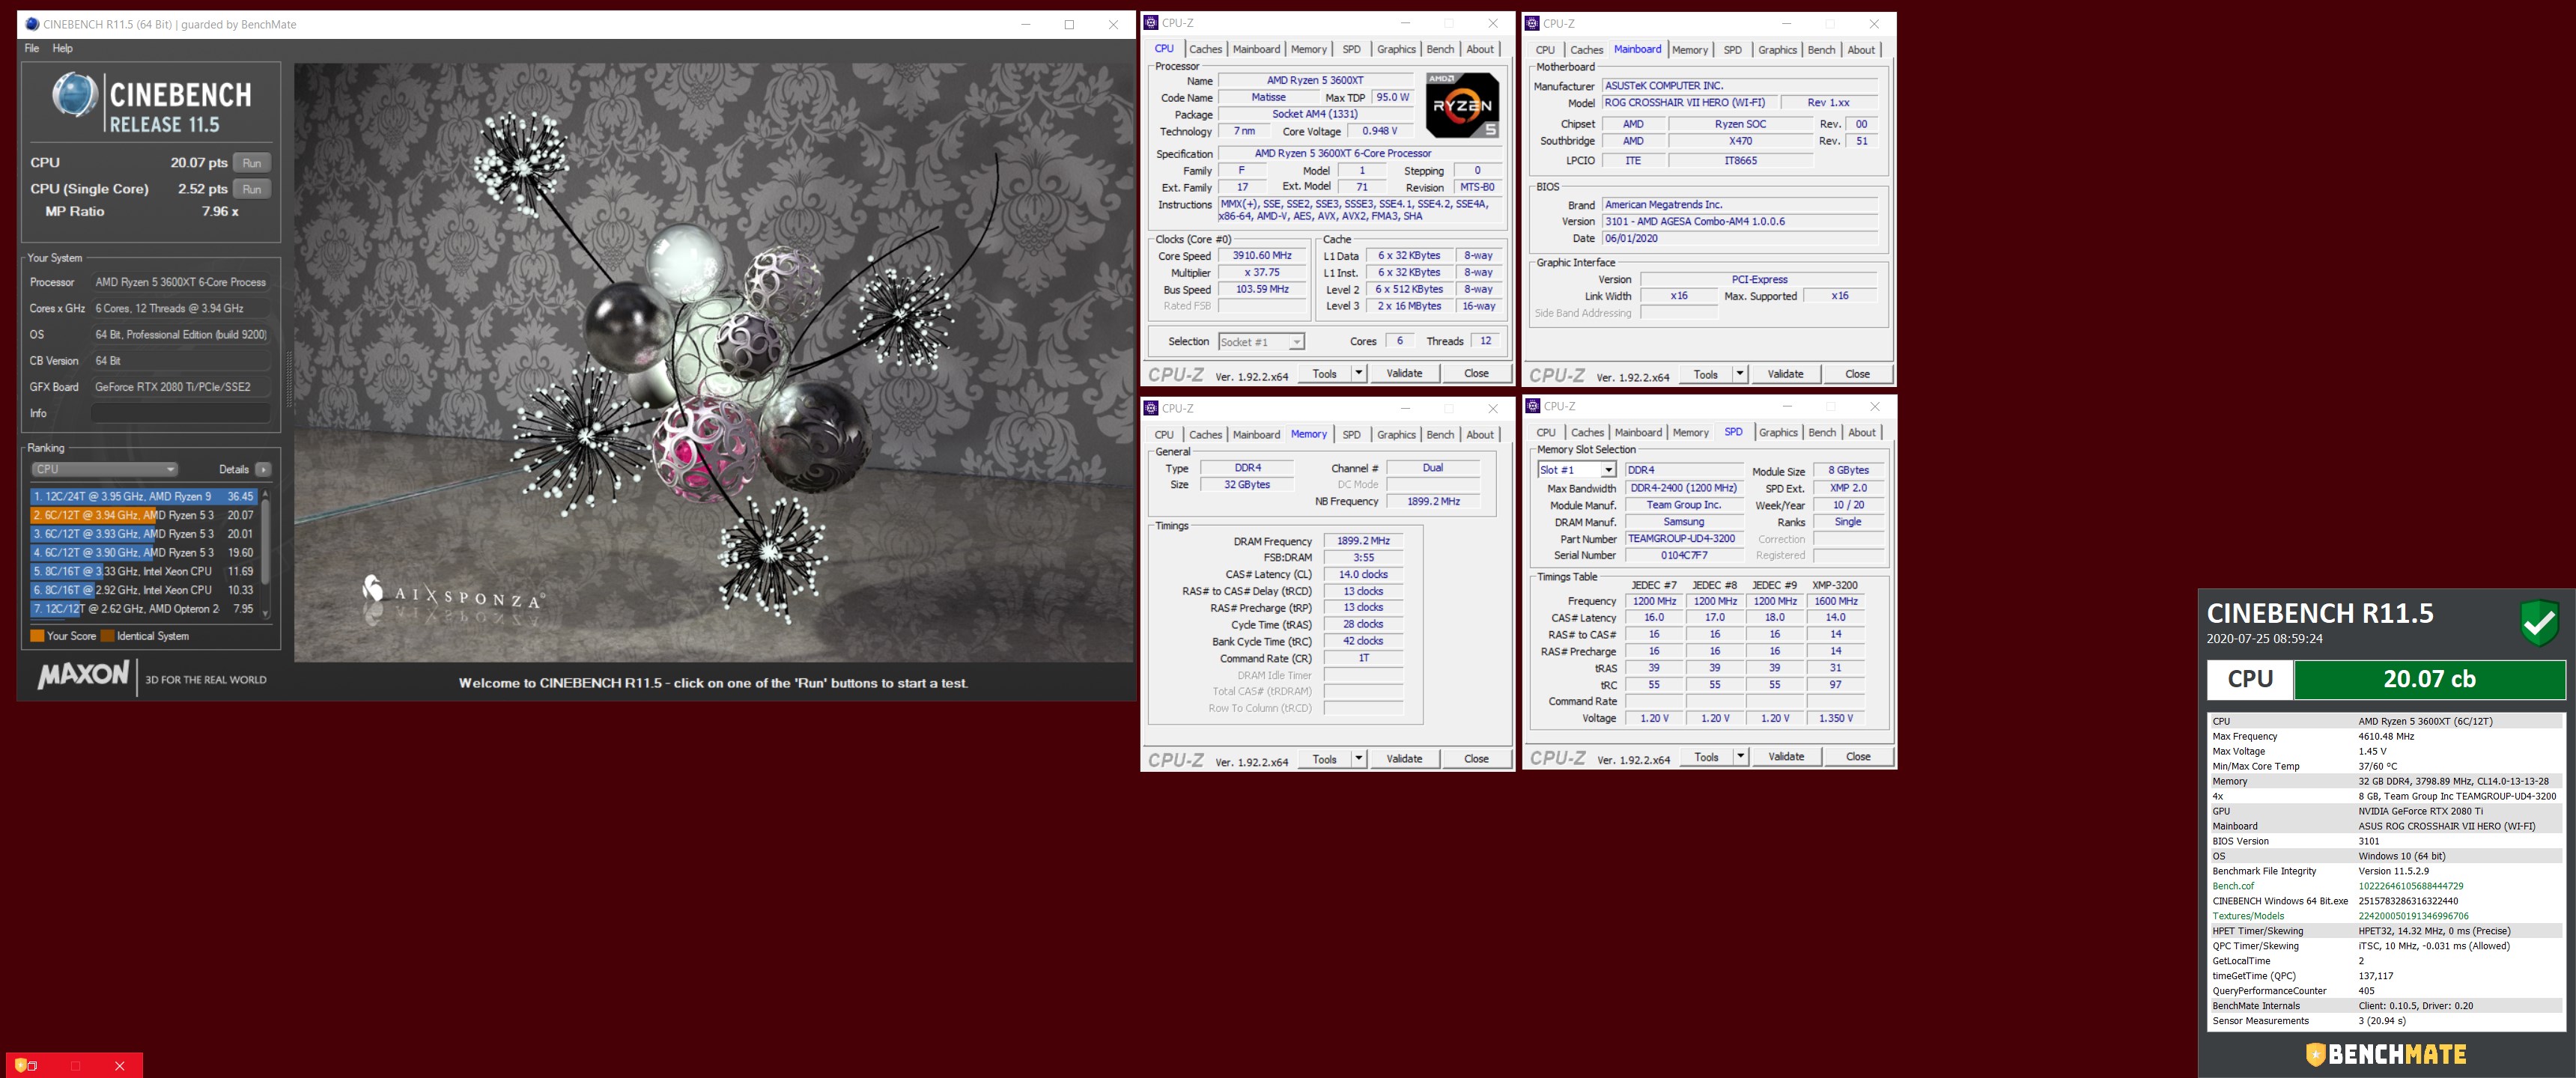Image resolution: width=2576 pixels, height=1078 pixels.
Task: Switch to the Caches tab in the CPU window
Action: pyautogui.click(x=1205, y=49)
